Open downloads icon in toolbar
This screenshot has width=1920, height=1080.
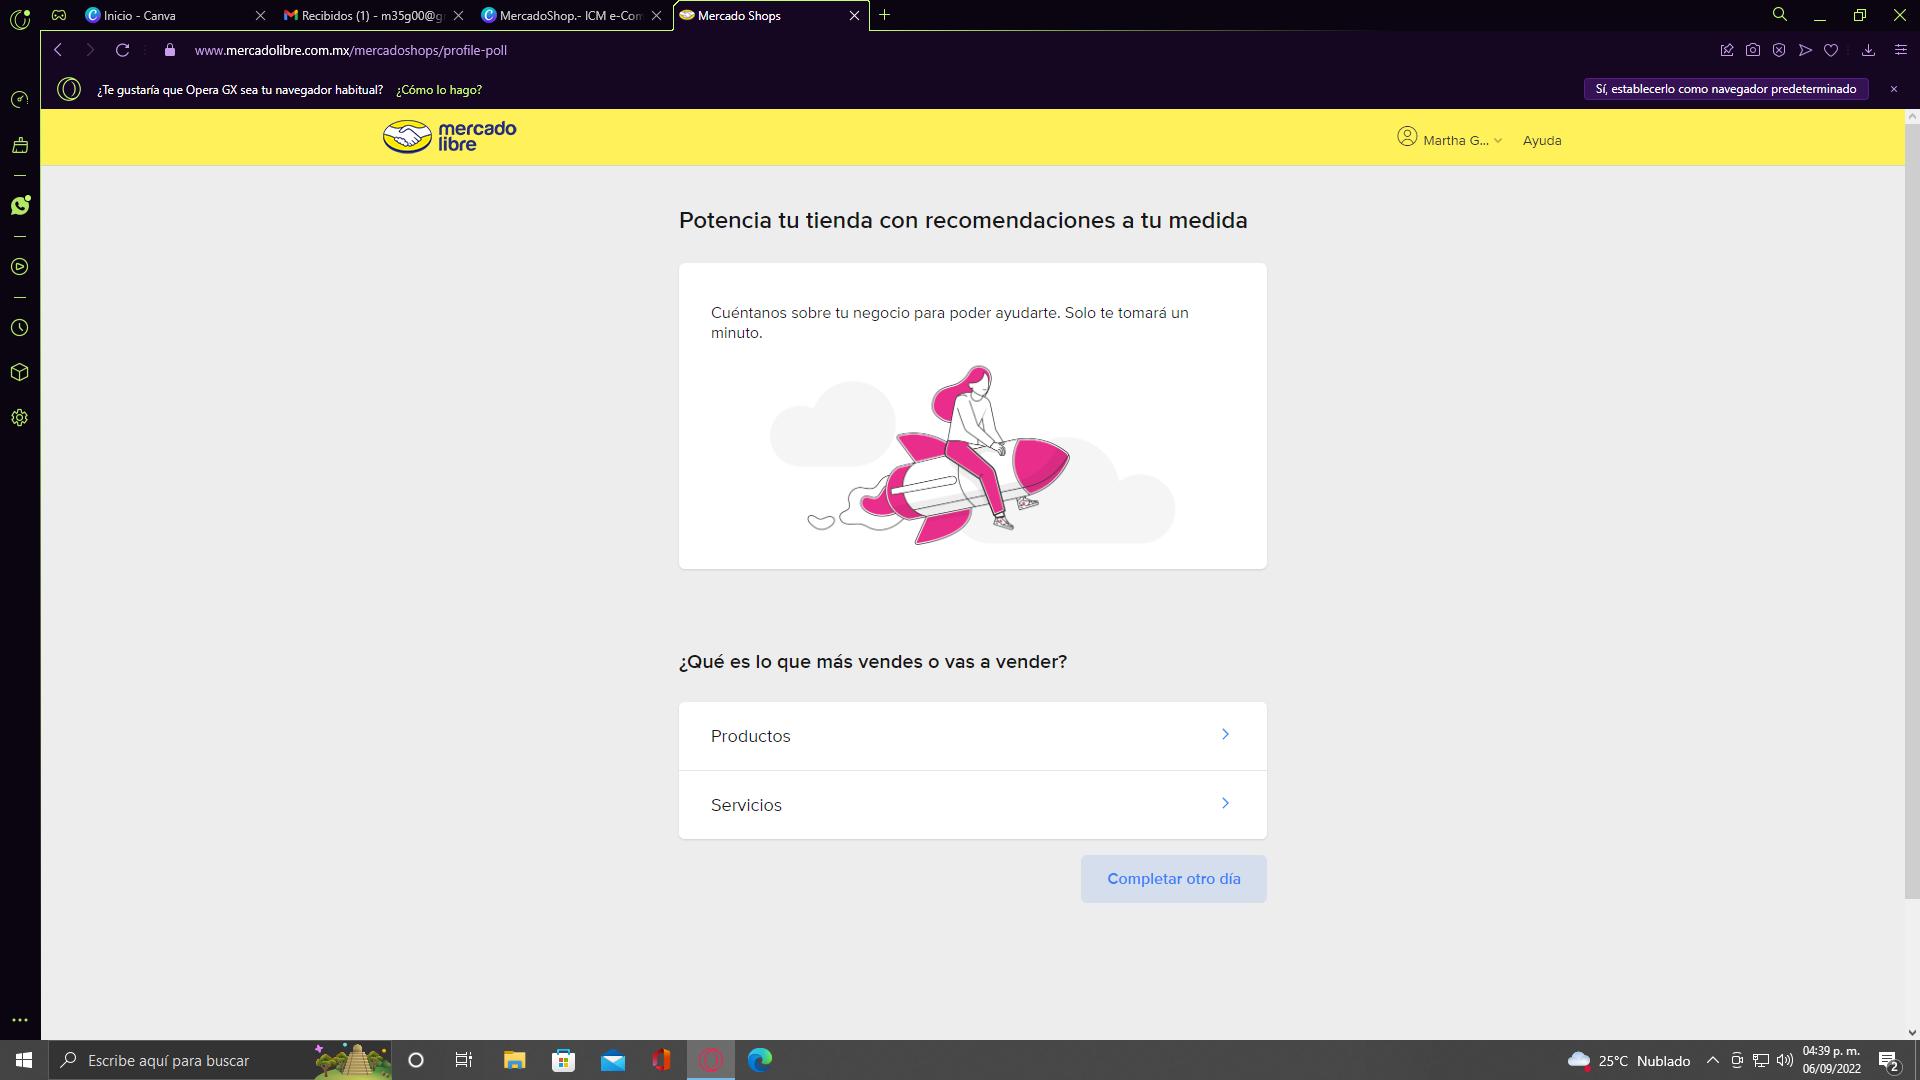tap(1868, 50)
